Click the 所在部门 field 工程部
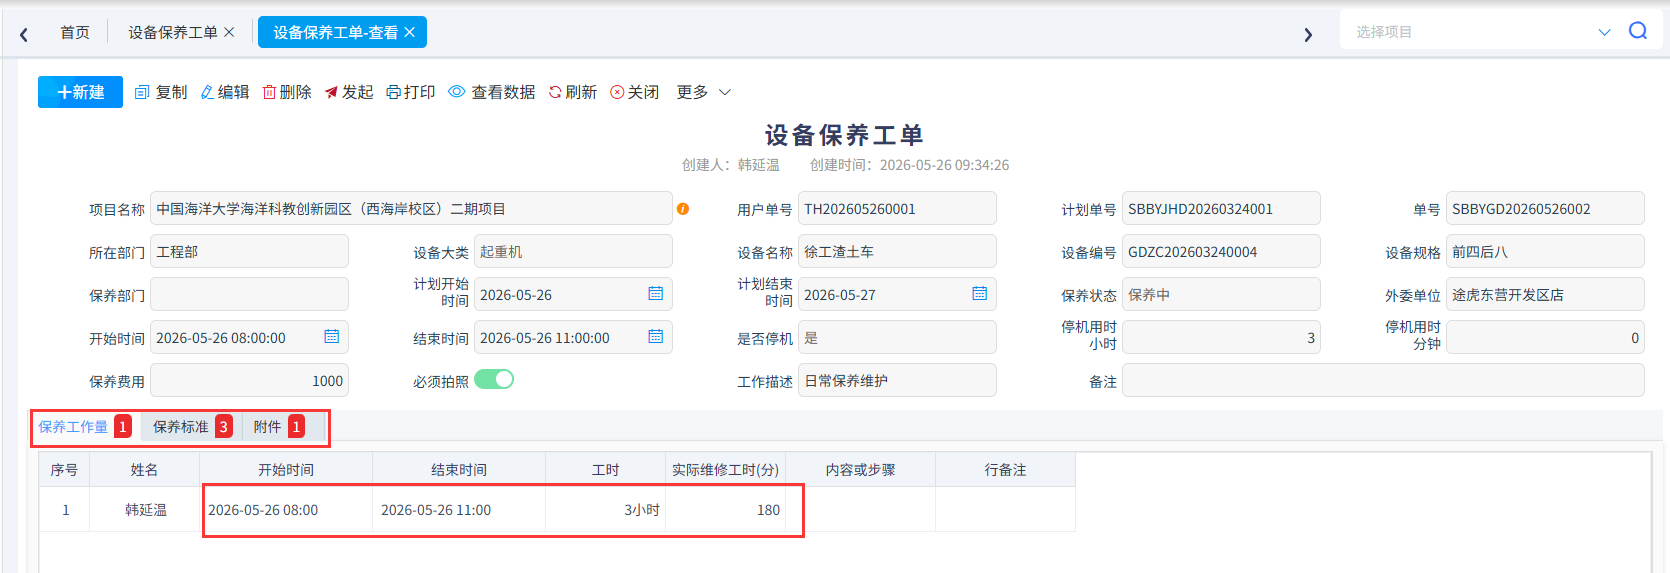Viewport: 1670px width, 573px height. pyautogui.click(x=249, y=252)
